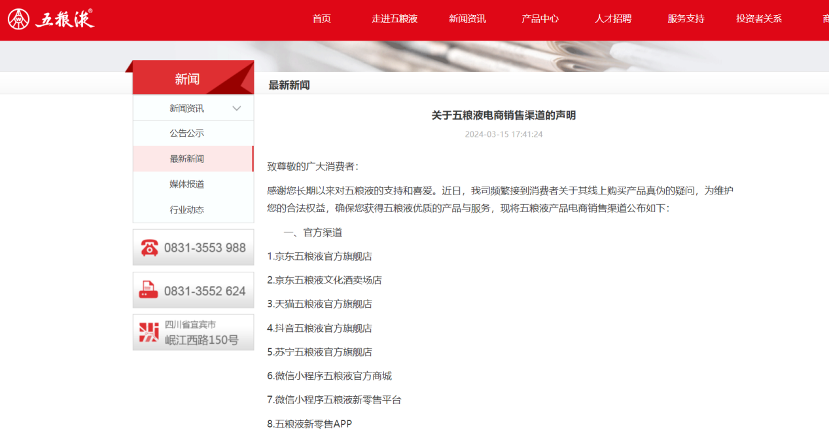Click the greeting line 致尊敬的广大消费者
830x438 pixels.
(312, 167)
